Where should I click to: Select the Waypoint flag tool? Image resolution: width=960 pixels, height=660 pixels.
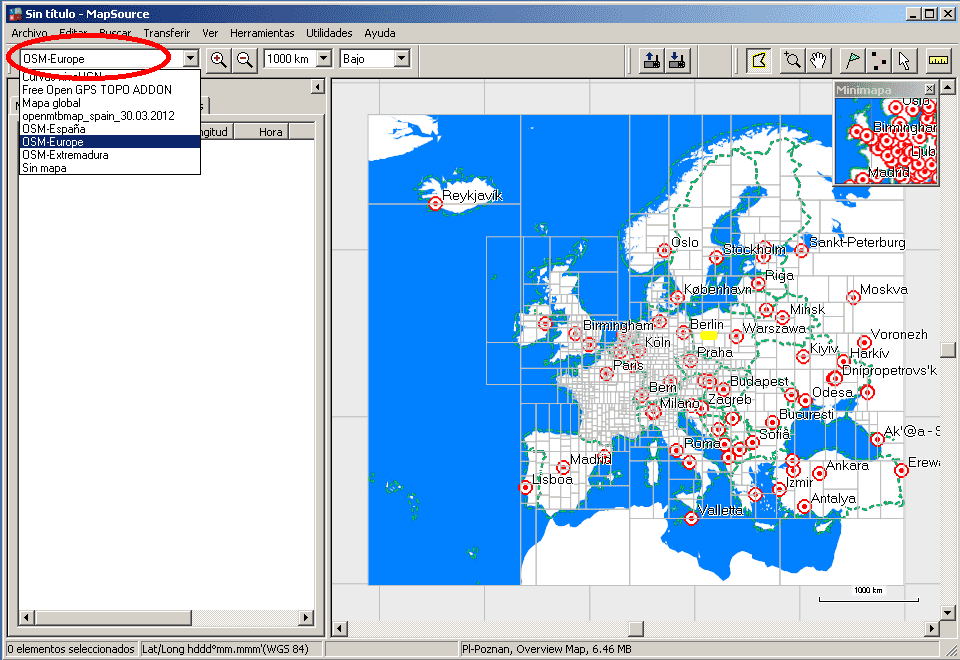[852, 60]
